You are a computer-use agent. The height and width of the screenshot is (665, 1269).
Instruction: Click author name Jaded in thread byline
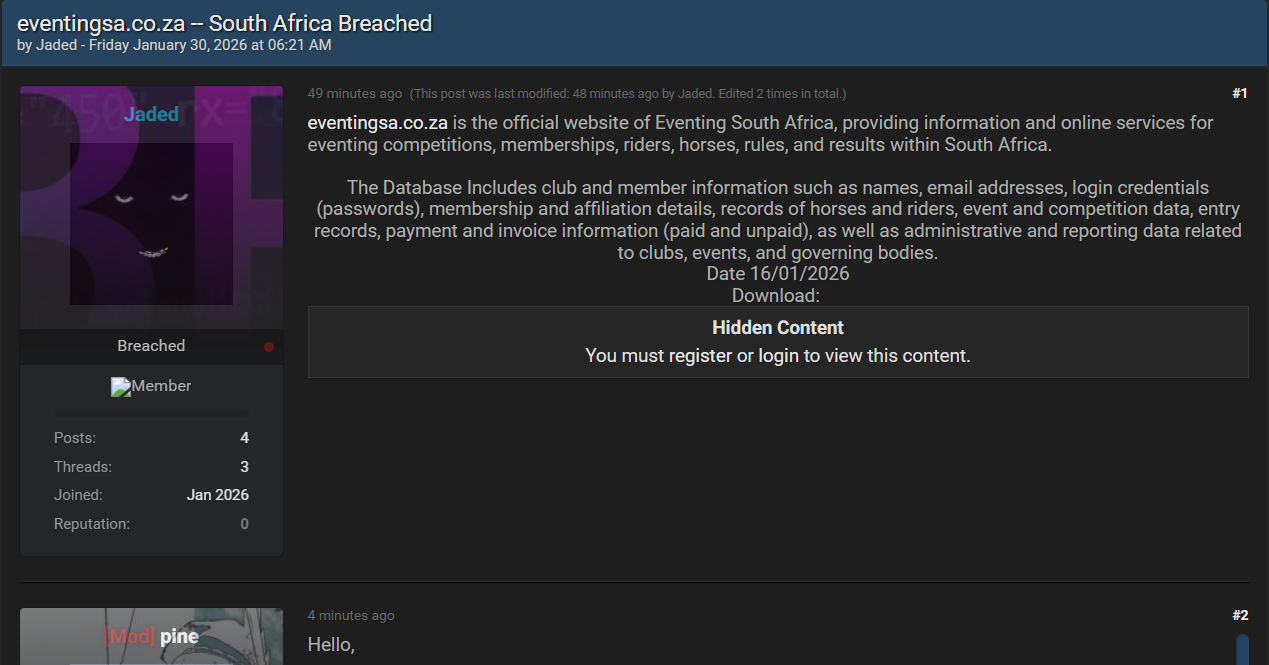56,45
